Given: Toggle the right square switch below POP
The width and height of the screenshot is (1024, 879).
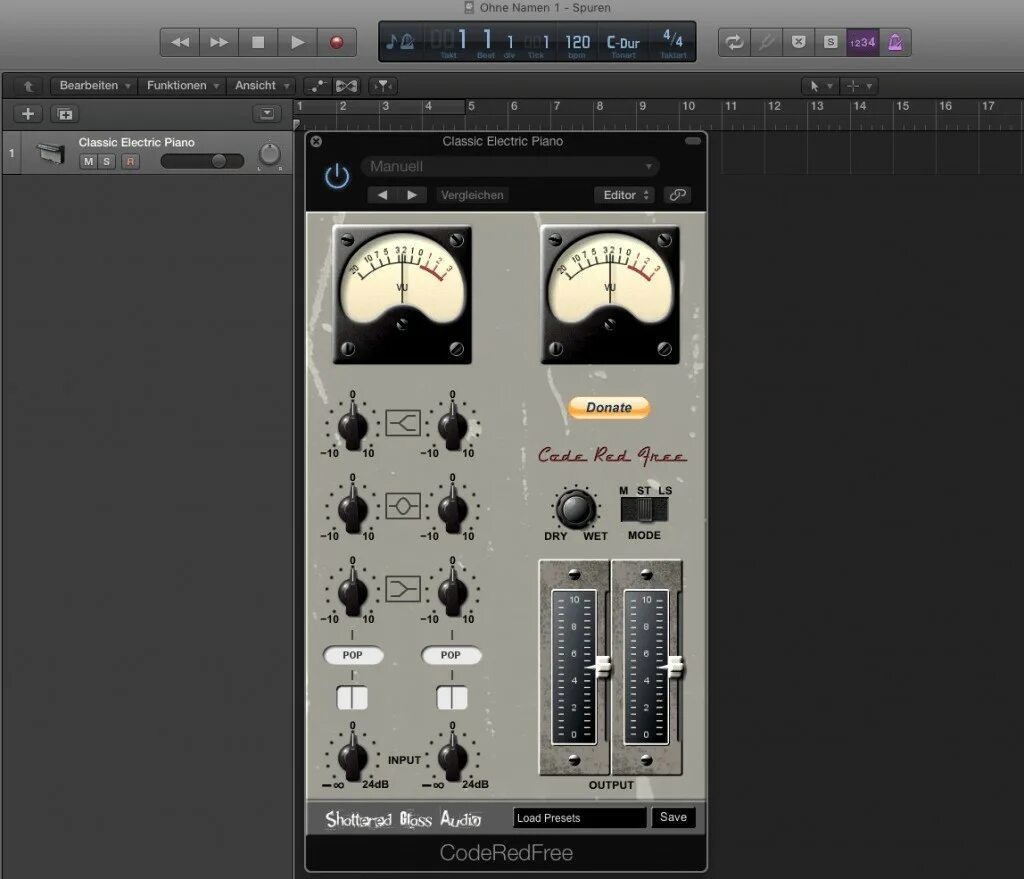Looking at the screenshot, I should click(x=452, y=697).
